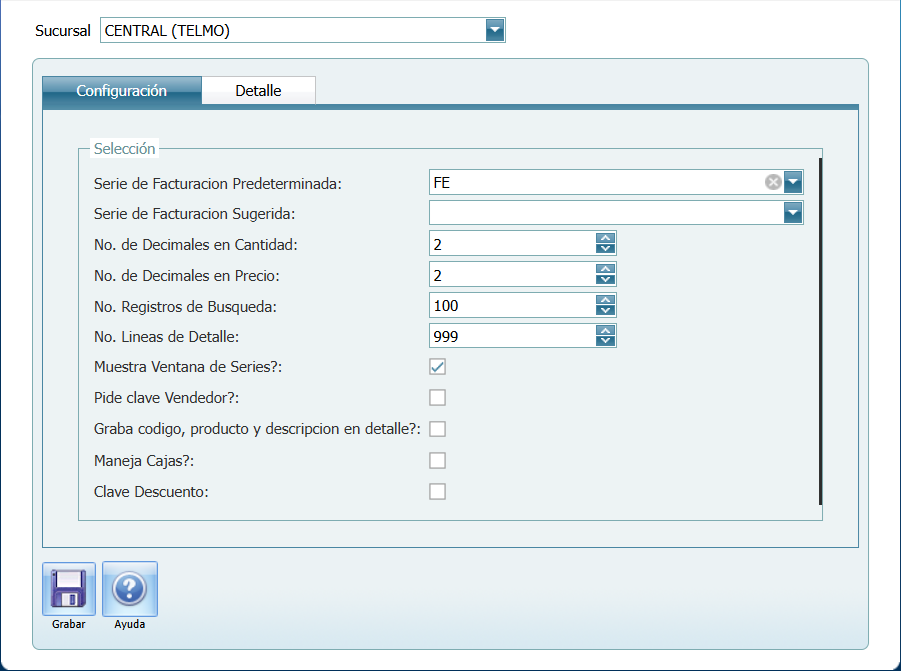The width and height of the screenshot is (901, 671).
Task: Switch to the Detalle tab
Action: 258,90
